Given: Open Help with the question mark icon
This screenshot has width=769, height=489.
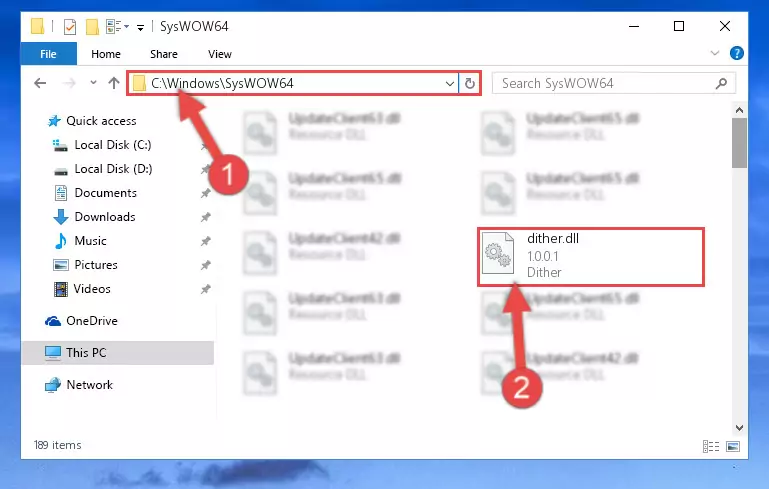Looking at the screenshot, I should pos(737,53).
